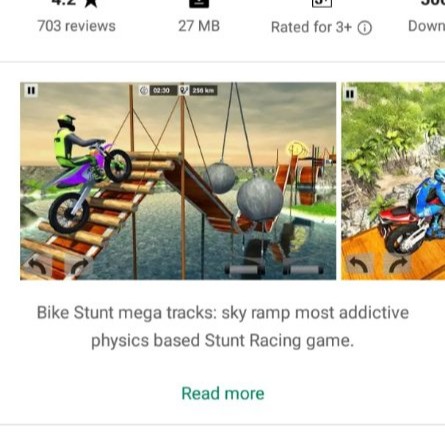Expand the description with Read more
This screenshot has width=445, height=445.
[x=223, y=394]
